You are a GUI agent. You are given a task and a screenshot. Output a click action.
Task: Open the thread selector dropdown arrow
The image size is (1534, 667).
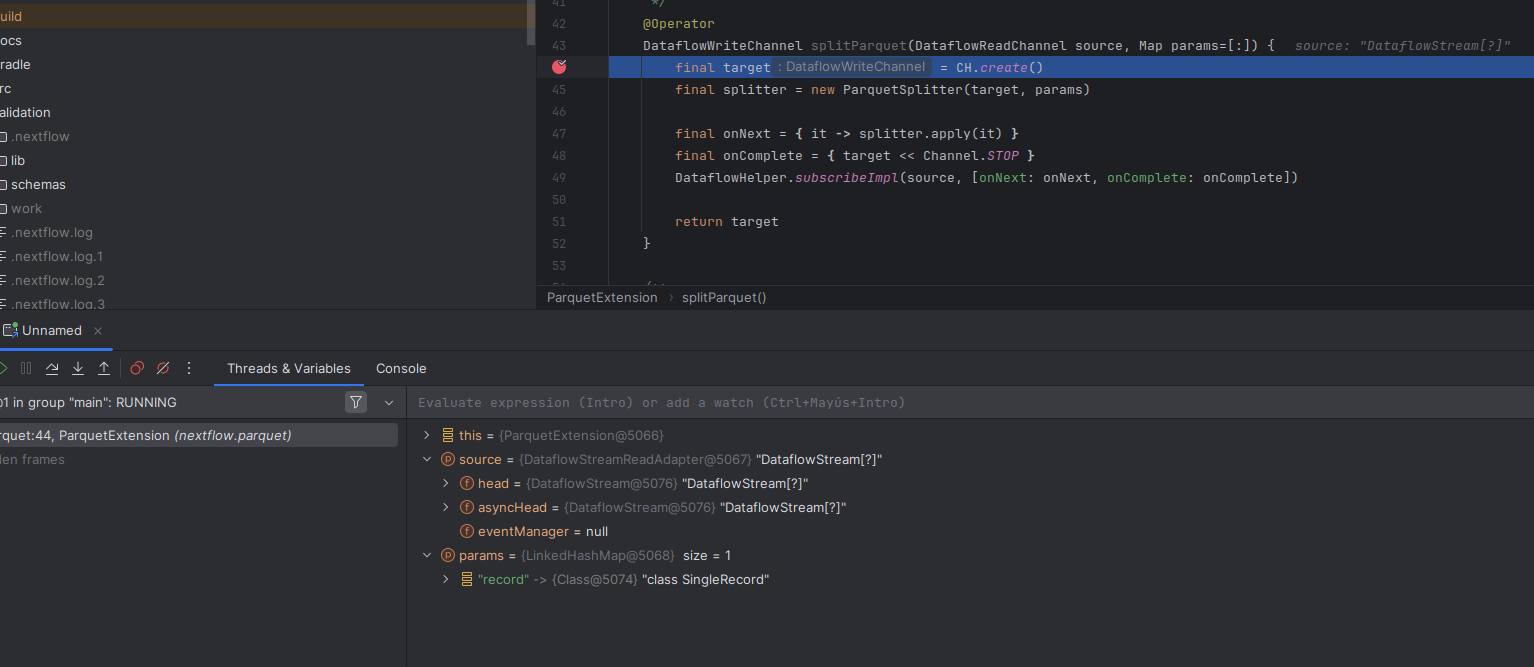[389, 402]
